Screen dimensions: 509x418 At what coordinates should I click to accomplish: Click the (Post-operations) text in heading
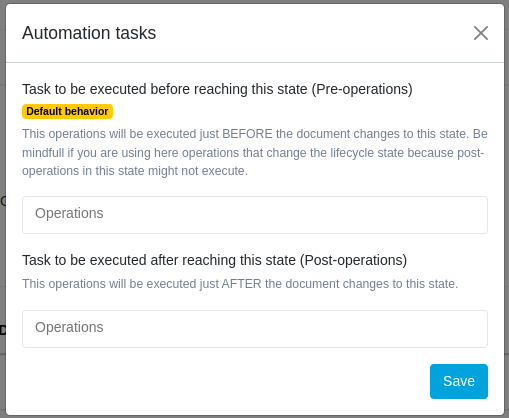[x=353, y=260]
